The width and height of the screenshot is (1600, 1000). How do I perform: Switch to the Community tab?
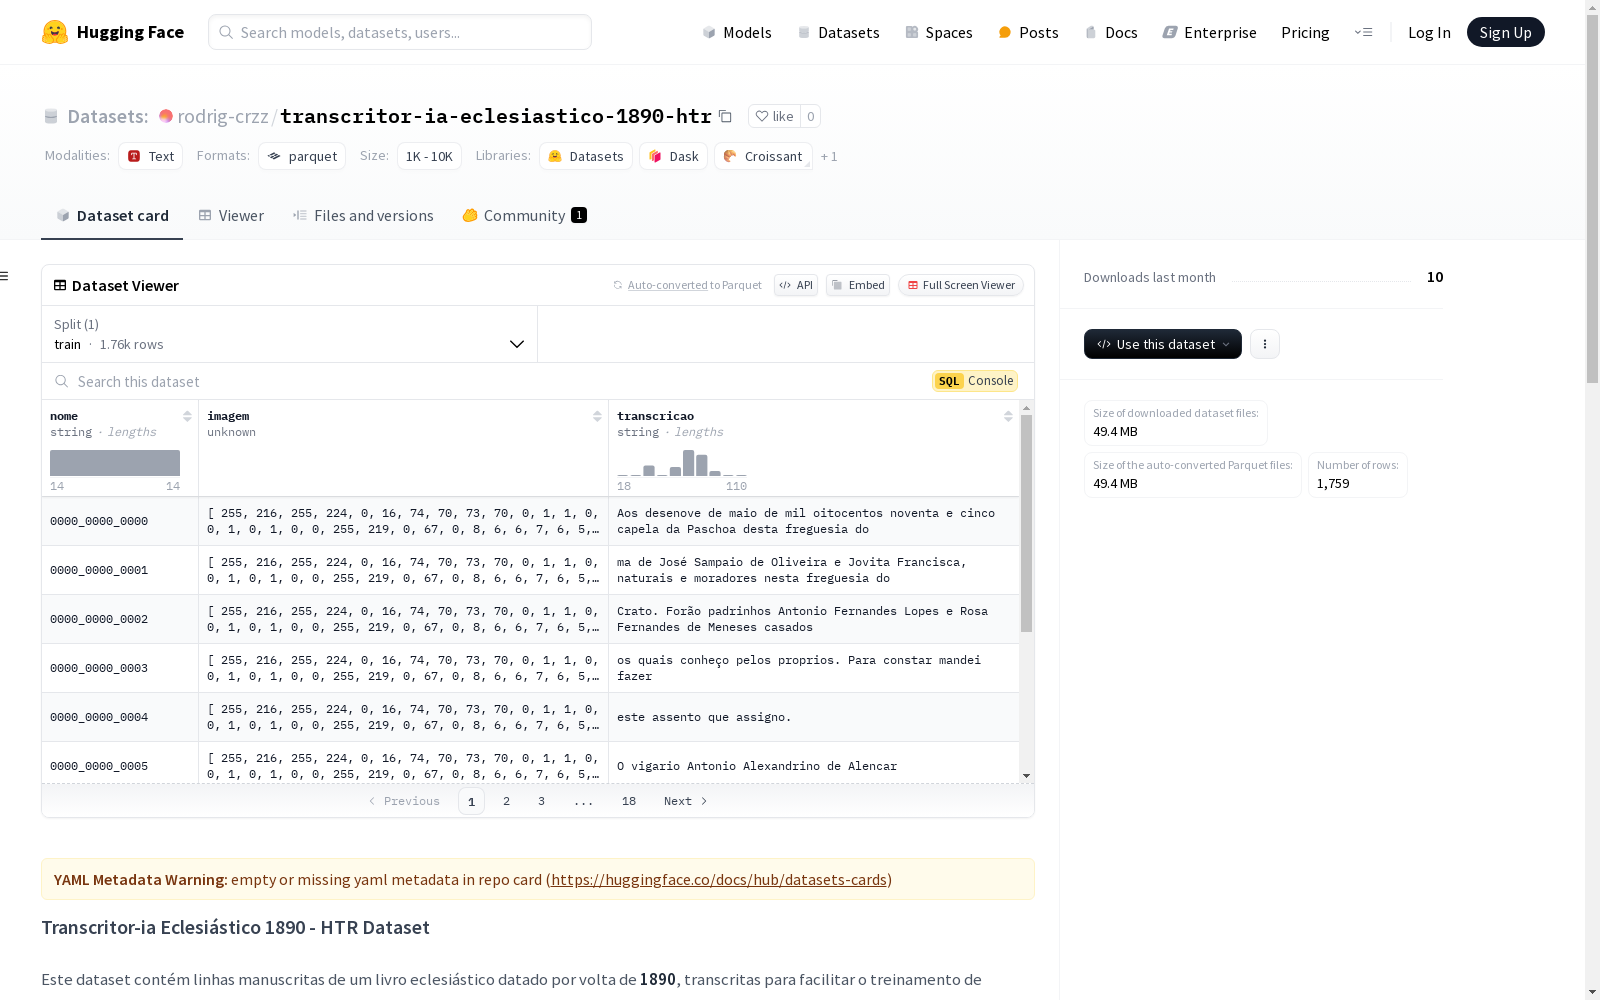(524, 215)
